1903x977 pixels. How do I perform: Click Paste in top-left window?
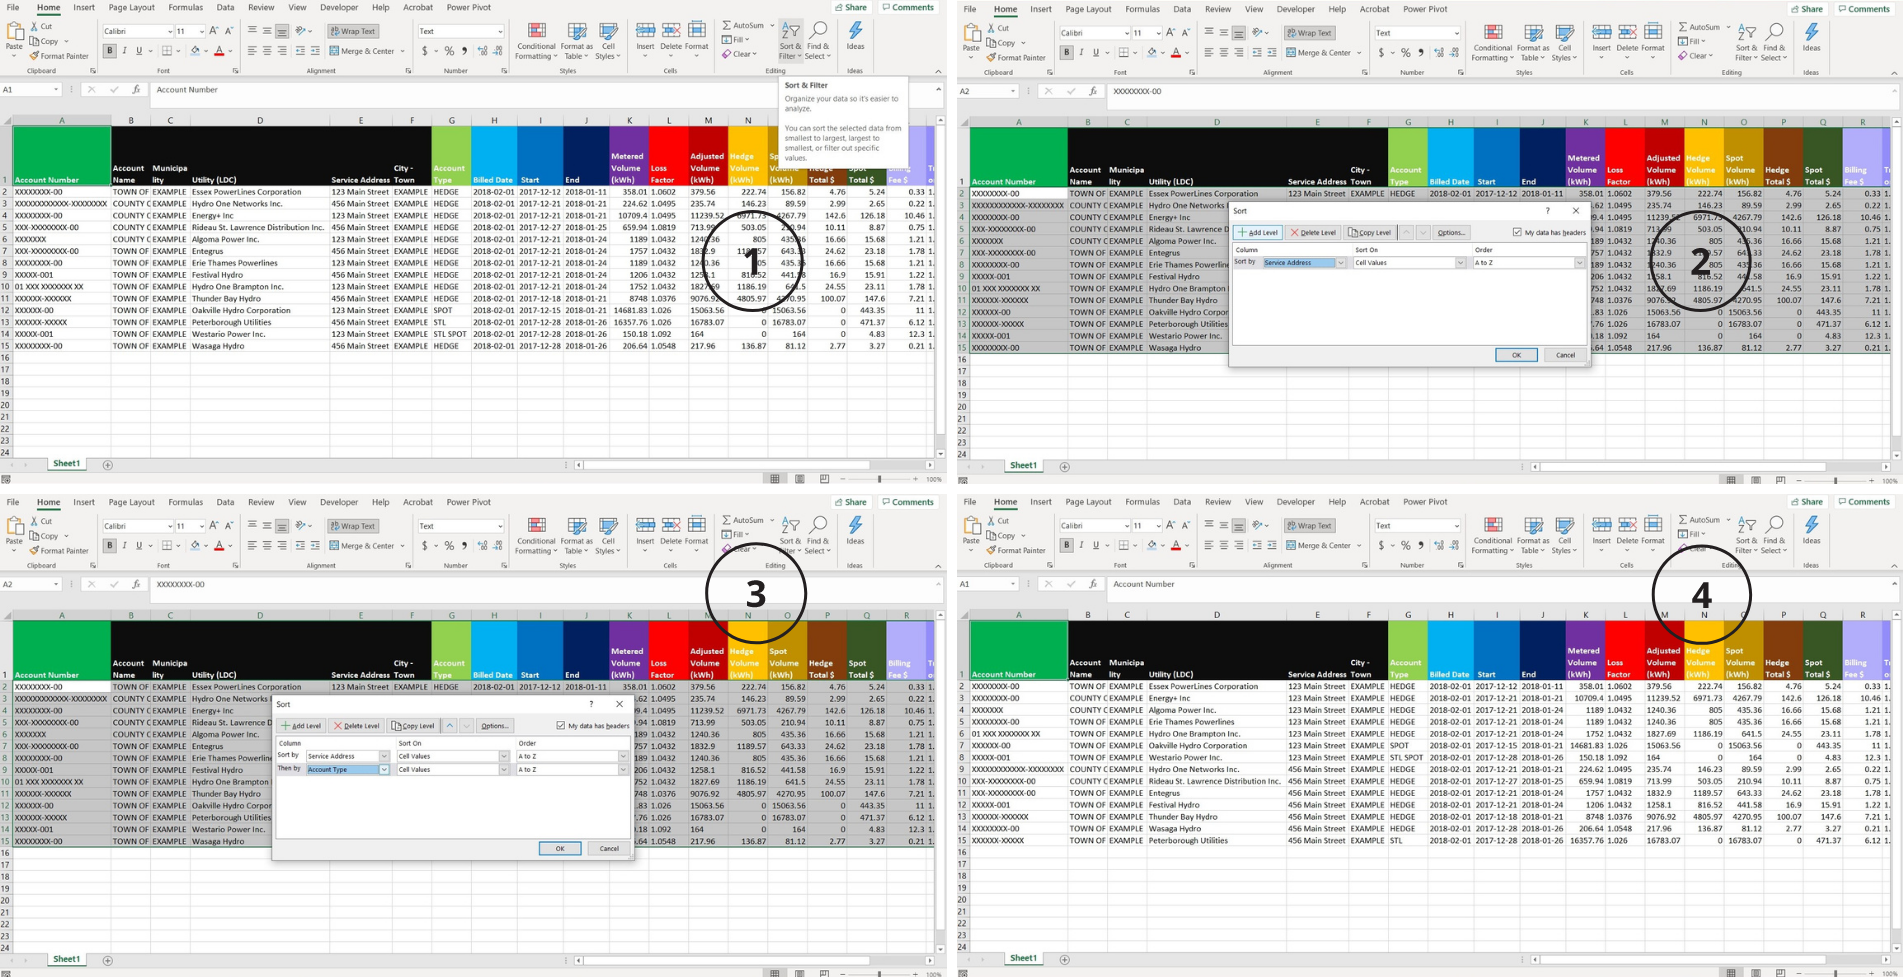point(14,38)
